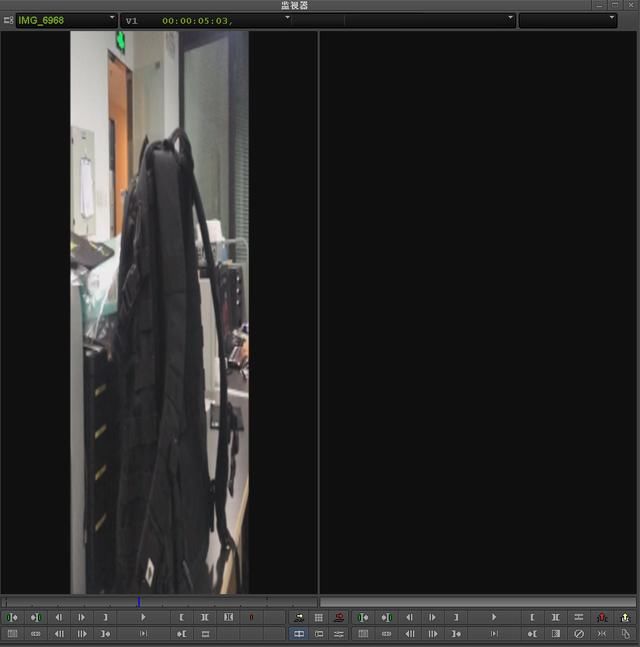Click the source video preview image
Viewport: 640px width, 647px height.
point(159,312)
